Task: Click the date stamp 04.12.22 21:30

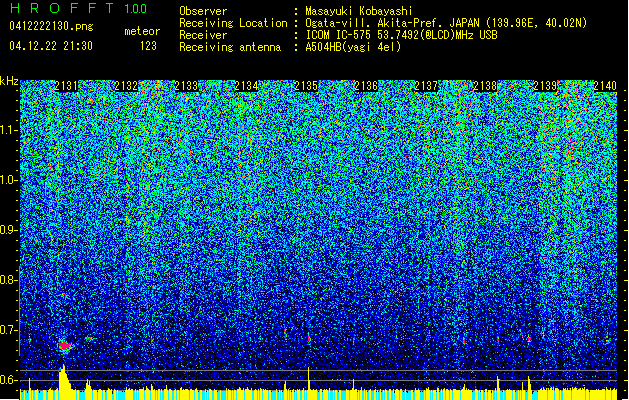Action: tap(51, 46)
